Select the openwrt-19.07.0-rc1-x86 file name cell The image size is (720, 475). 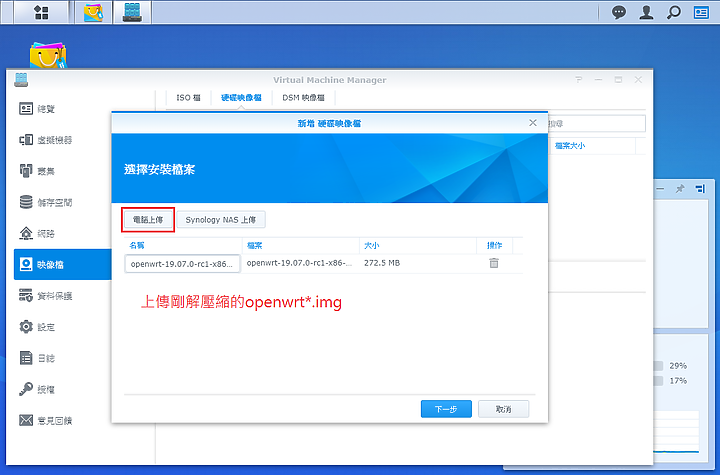click(x=299, y=263)
